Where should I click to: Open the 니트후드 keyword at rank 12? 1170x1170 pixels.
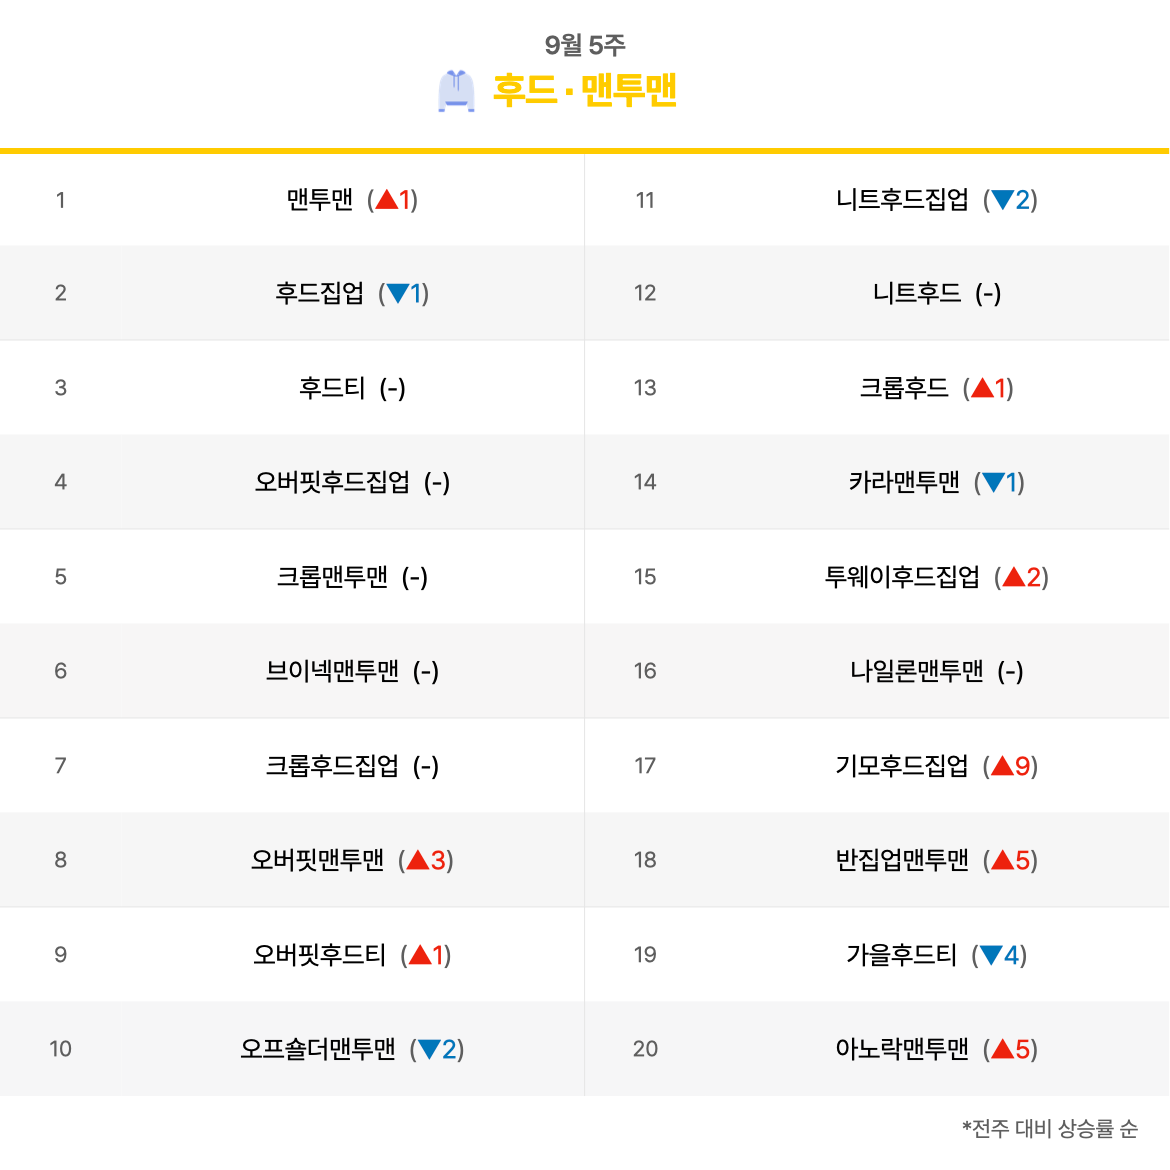coord(917,293)
